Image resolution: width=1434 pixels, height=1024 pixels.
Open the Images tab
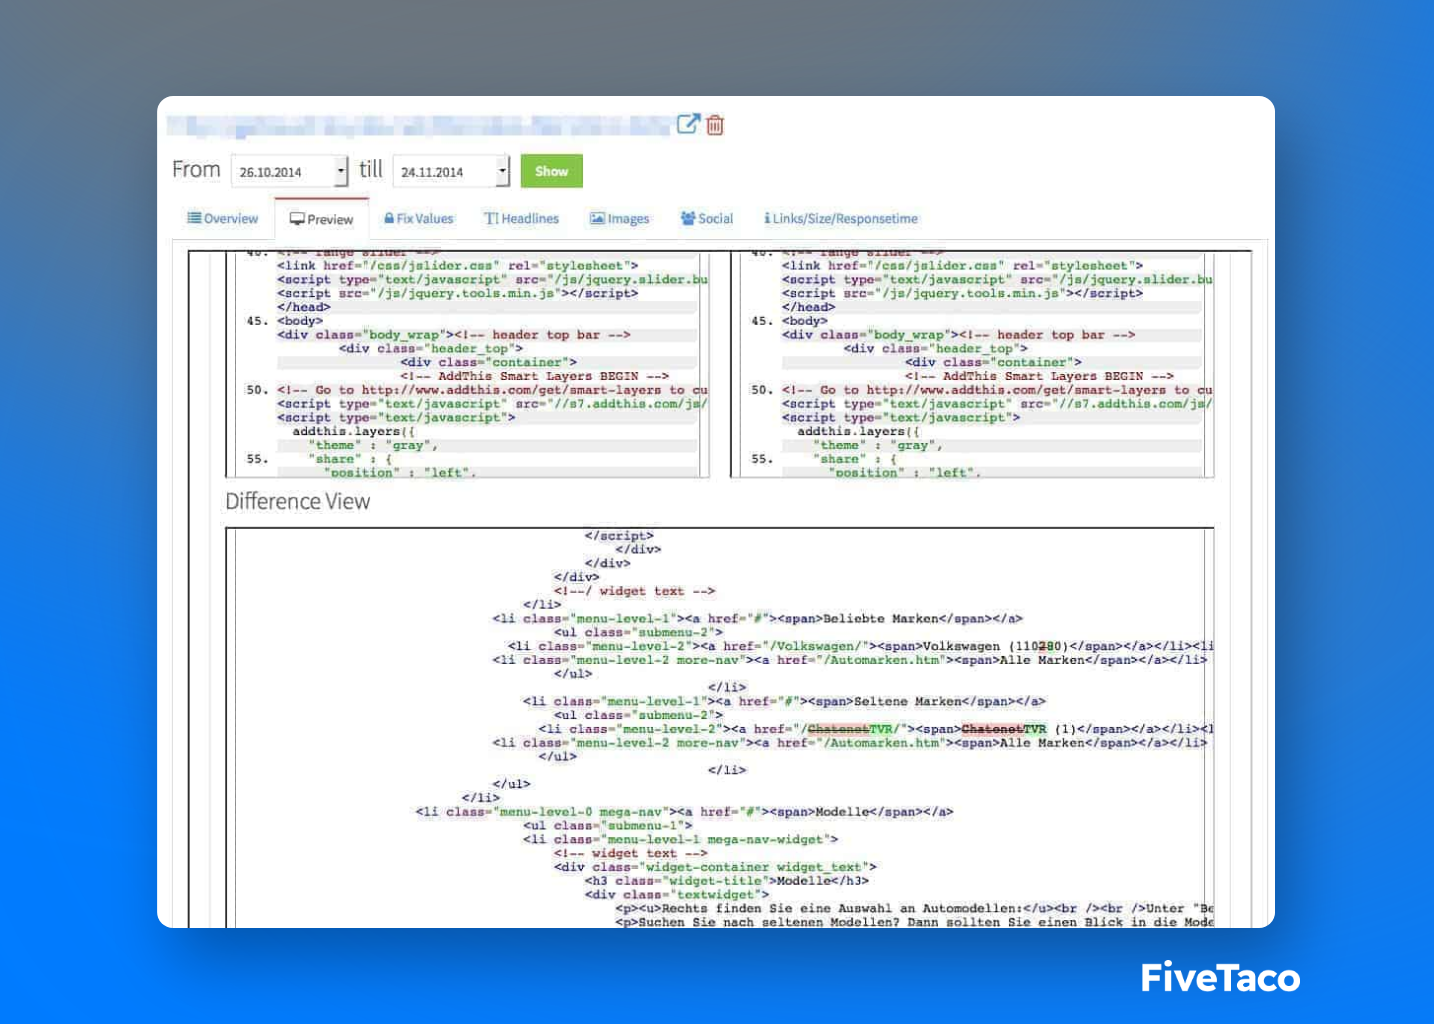[x=620, y=218]
